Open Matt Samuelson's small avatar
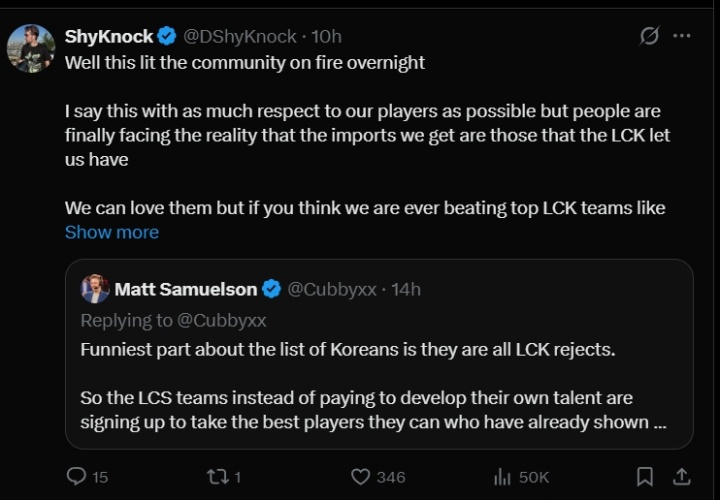Viewport: 720px width, 500px height. click(95, 289)
